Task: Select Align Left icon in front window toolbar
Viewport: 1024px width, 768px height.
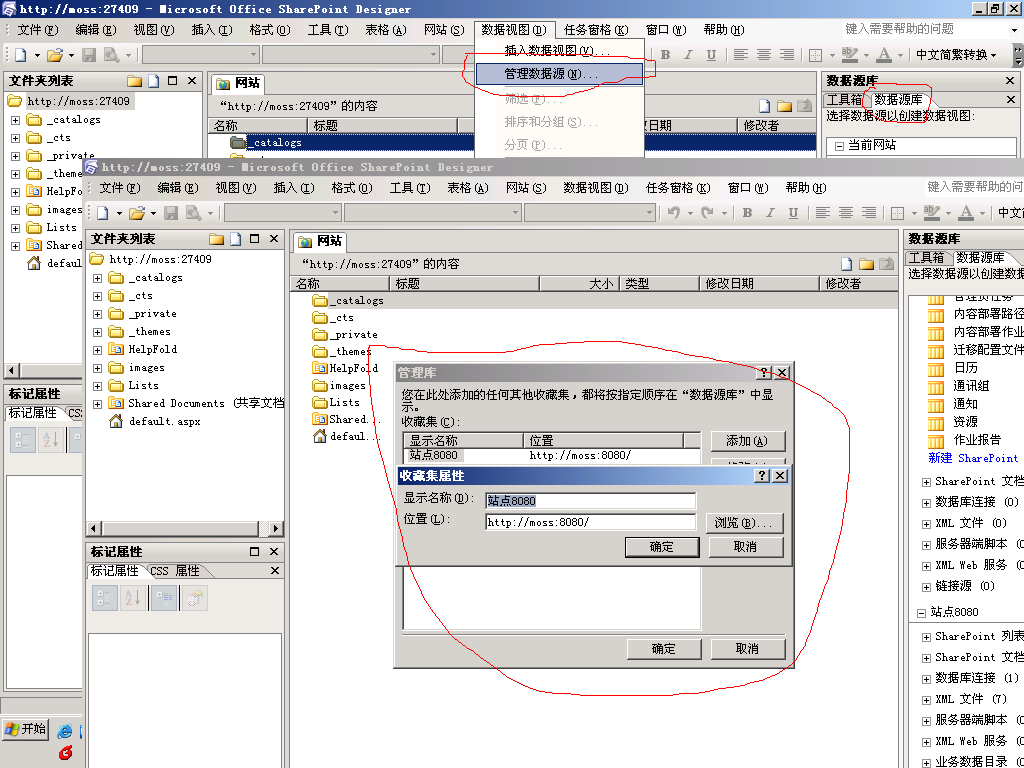Action: pyautogui.click(x=823, y=213)
